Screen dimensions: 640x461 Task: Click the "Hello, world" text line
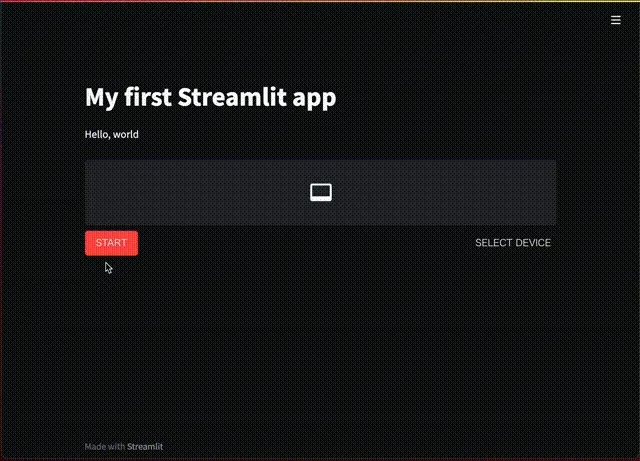pos(111,134)
